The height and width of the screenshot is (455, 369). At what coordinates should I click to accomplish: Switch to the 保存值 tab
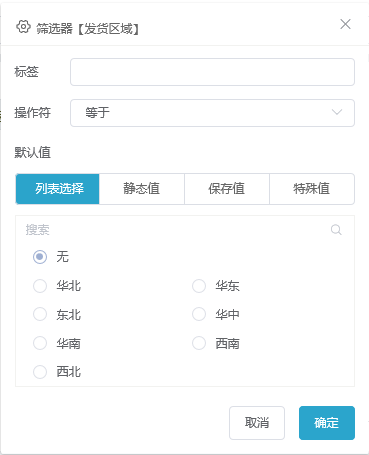pos(227,189)
